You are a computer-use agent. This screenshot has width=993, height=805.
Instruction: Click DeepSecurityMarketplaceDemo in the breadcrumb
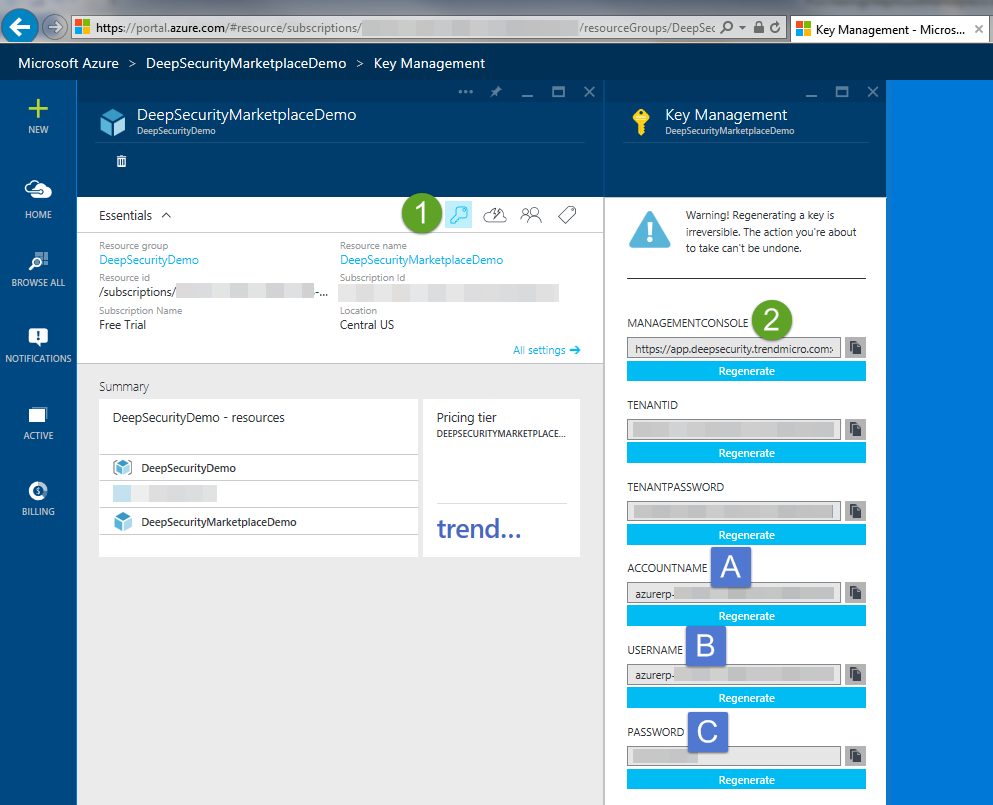point(246,63)
